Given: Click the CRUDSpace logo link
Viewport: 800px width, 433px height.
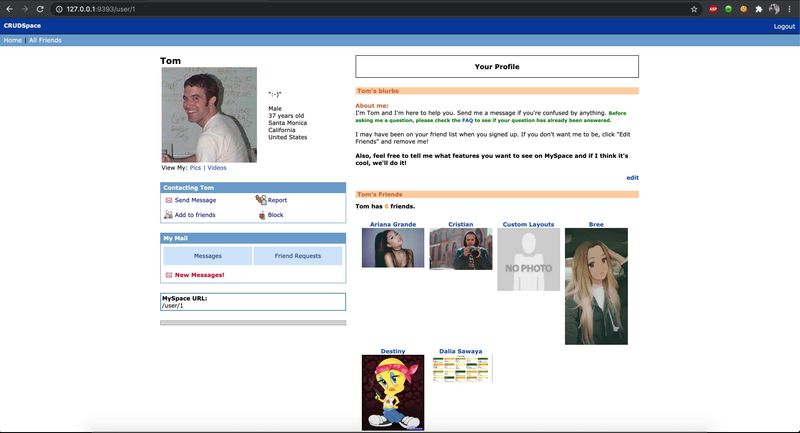Looking at the screenshot, I should (22, 26).
